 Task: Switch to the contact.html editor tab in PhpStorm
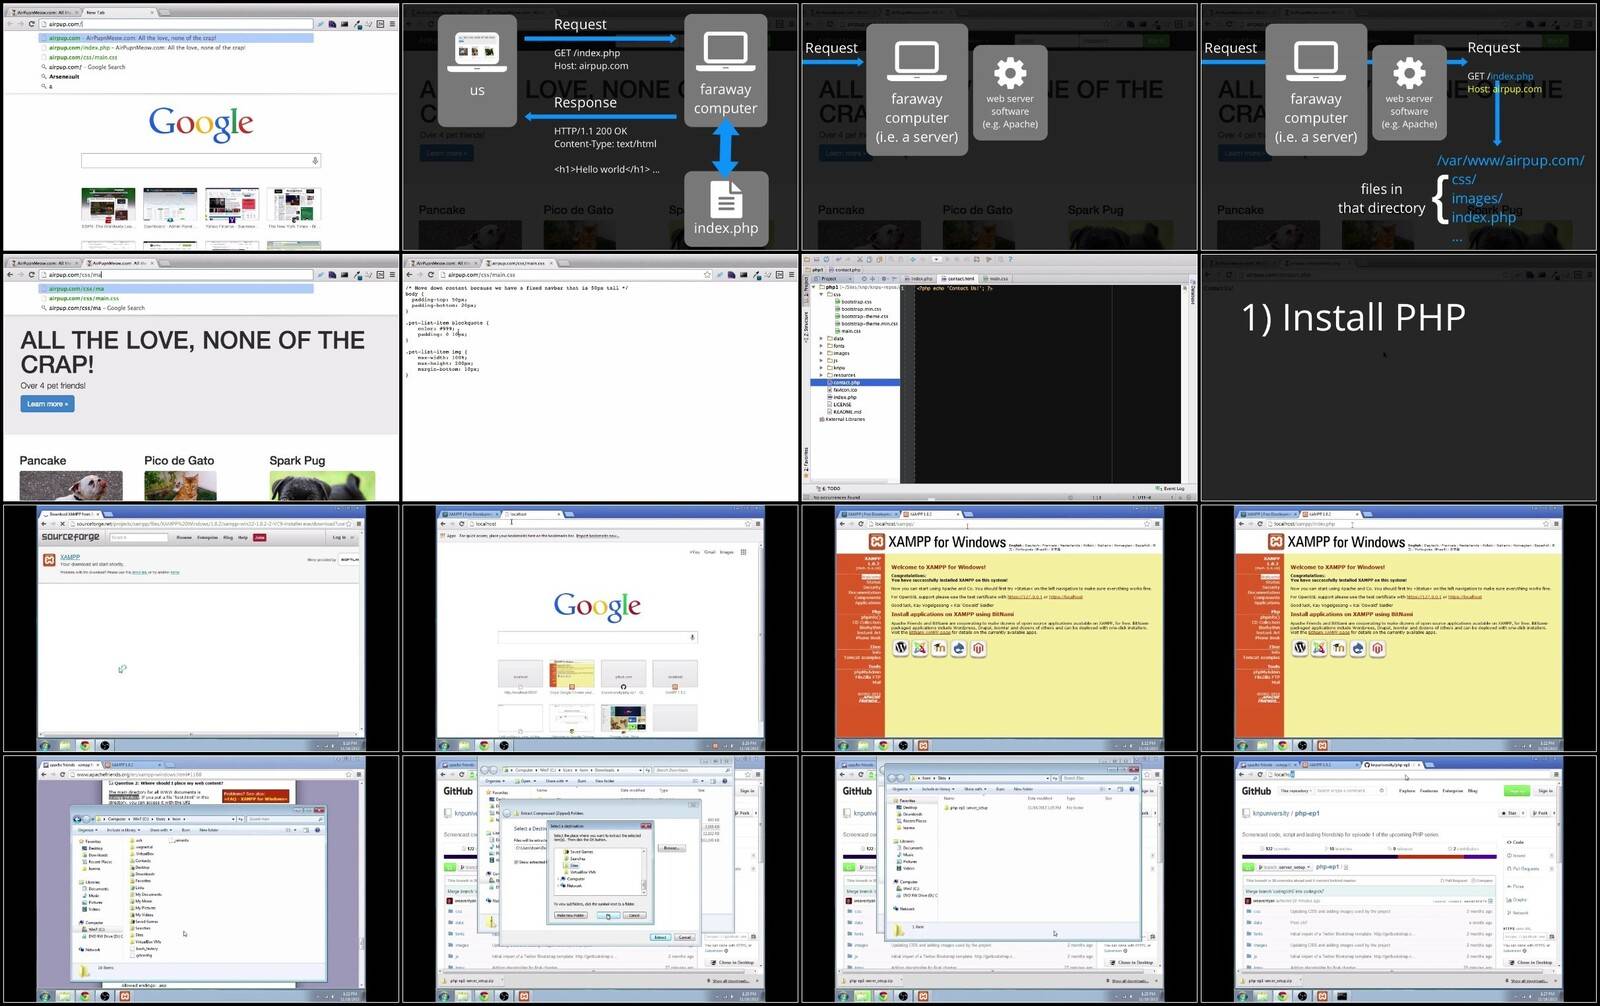(959, 279)
